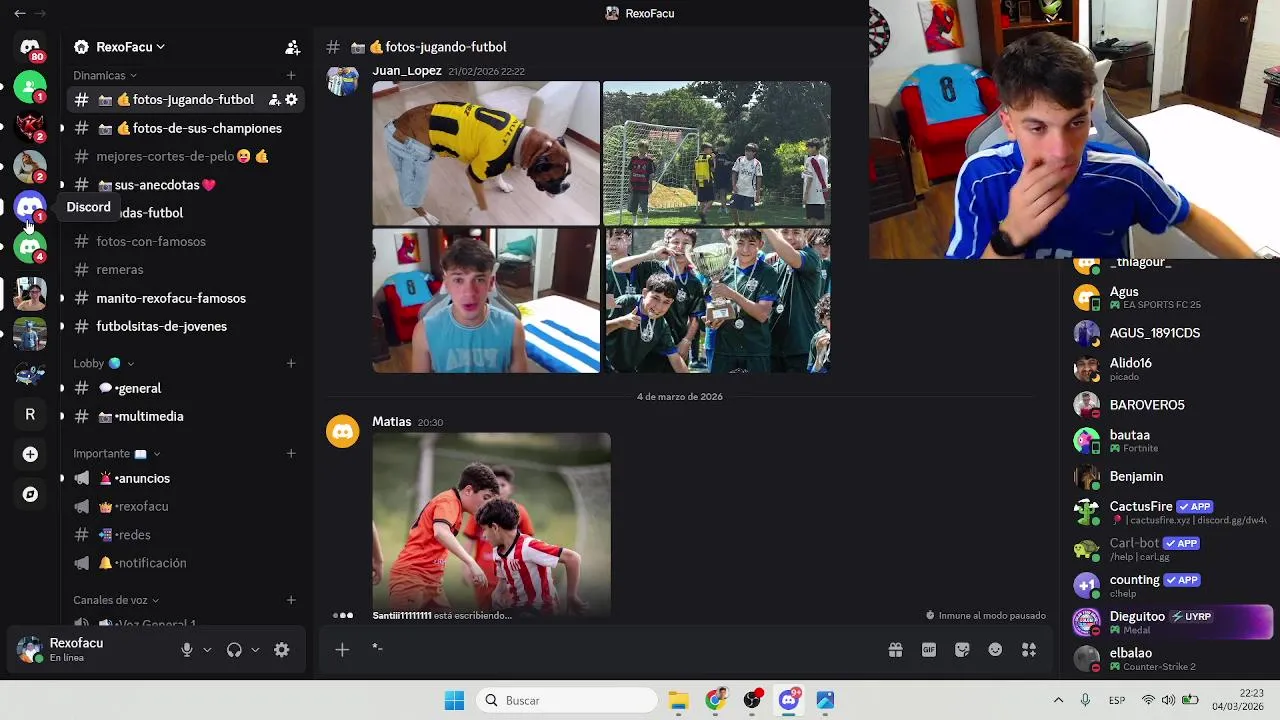Open the green Discord-logo server with badge 4
This screenshot has width=1280, height=720.
(x=30, y=247)
